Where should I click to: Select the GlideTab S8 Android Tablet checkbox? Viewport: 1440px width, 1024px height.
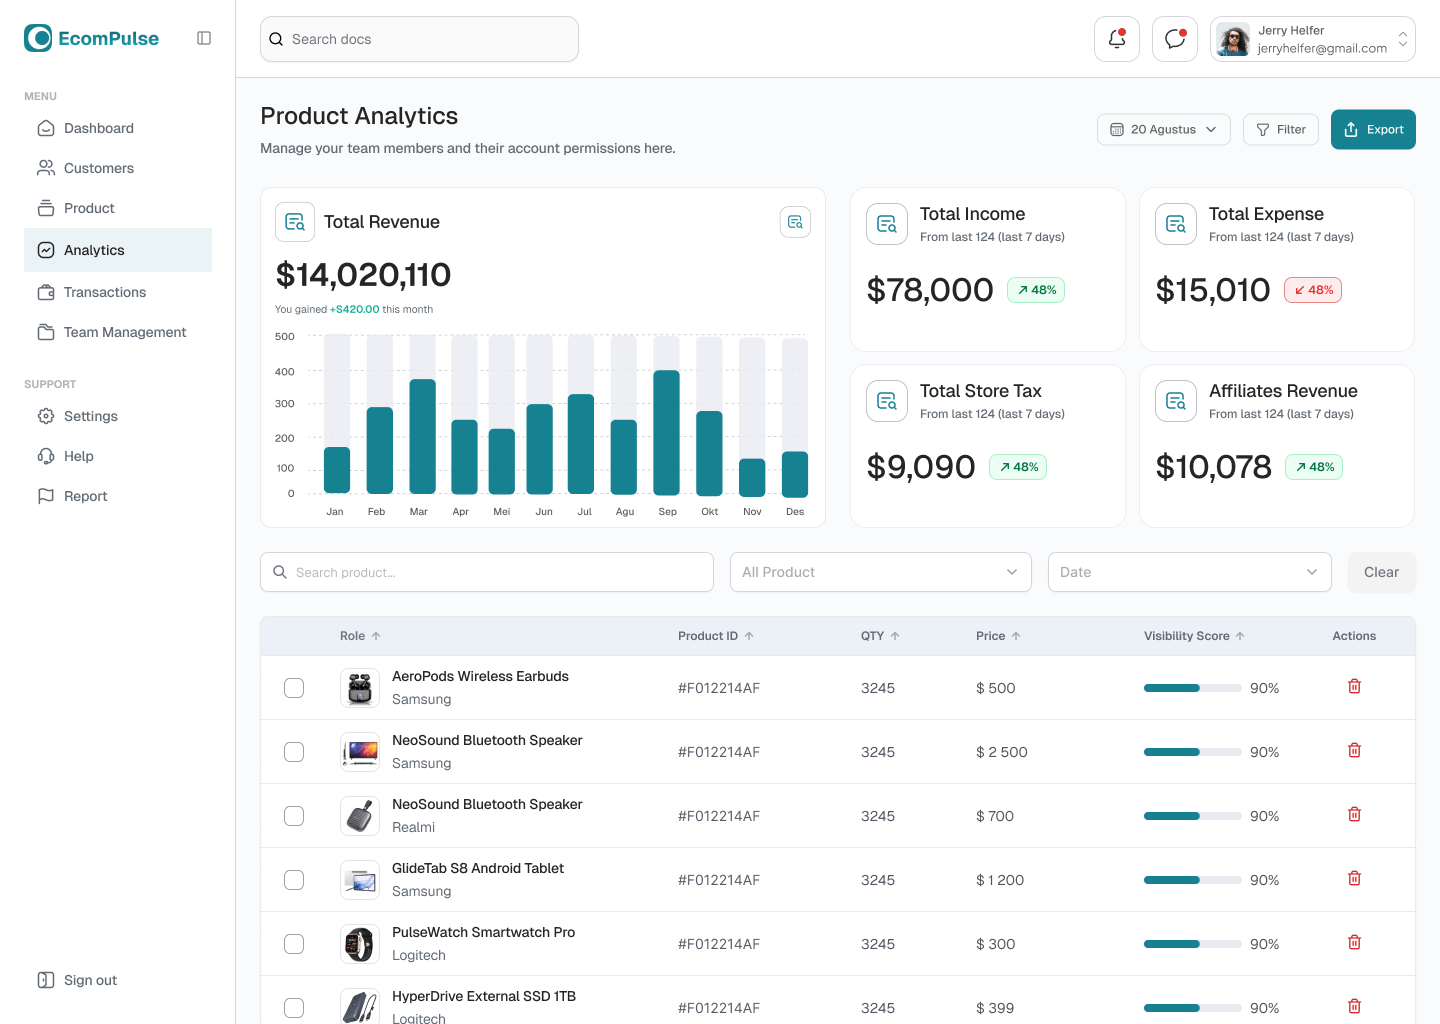coord(293,879)
